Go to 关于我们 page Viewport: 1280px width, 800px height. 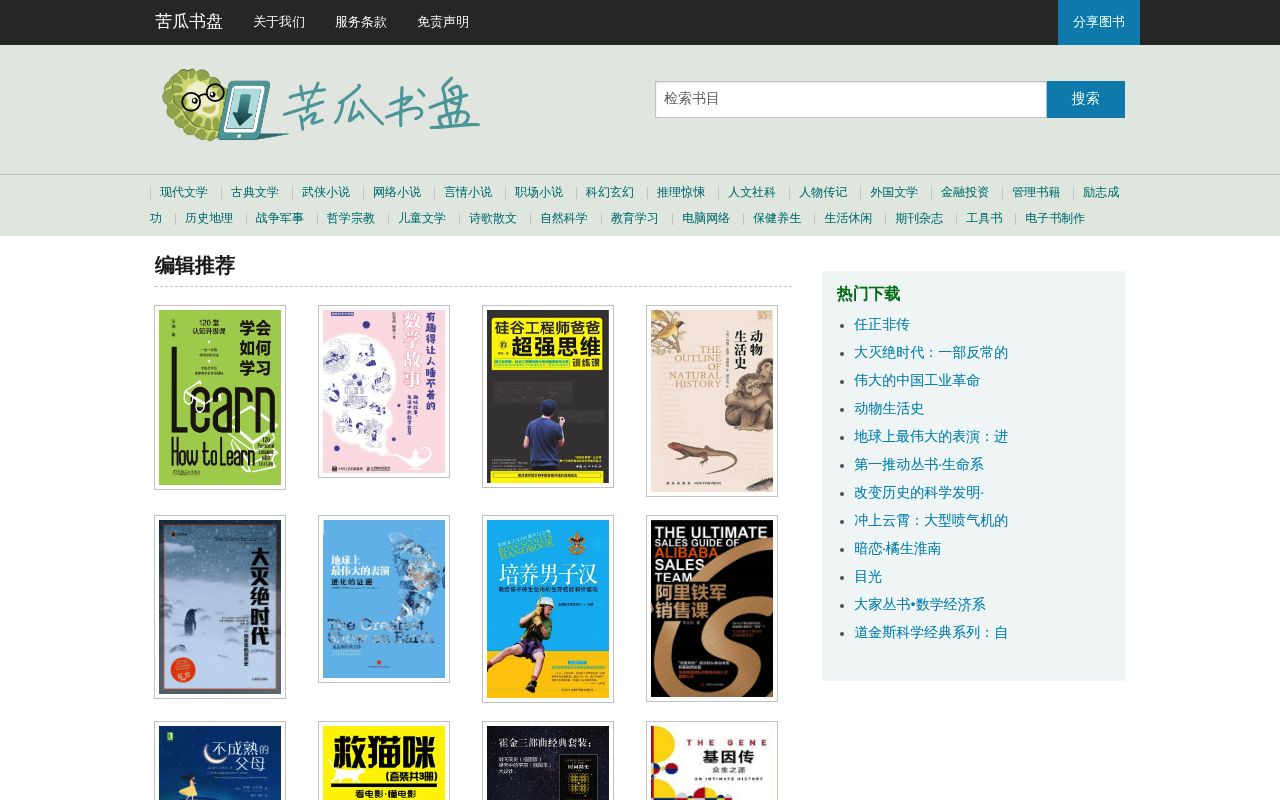279,22
